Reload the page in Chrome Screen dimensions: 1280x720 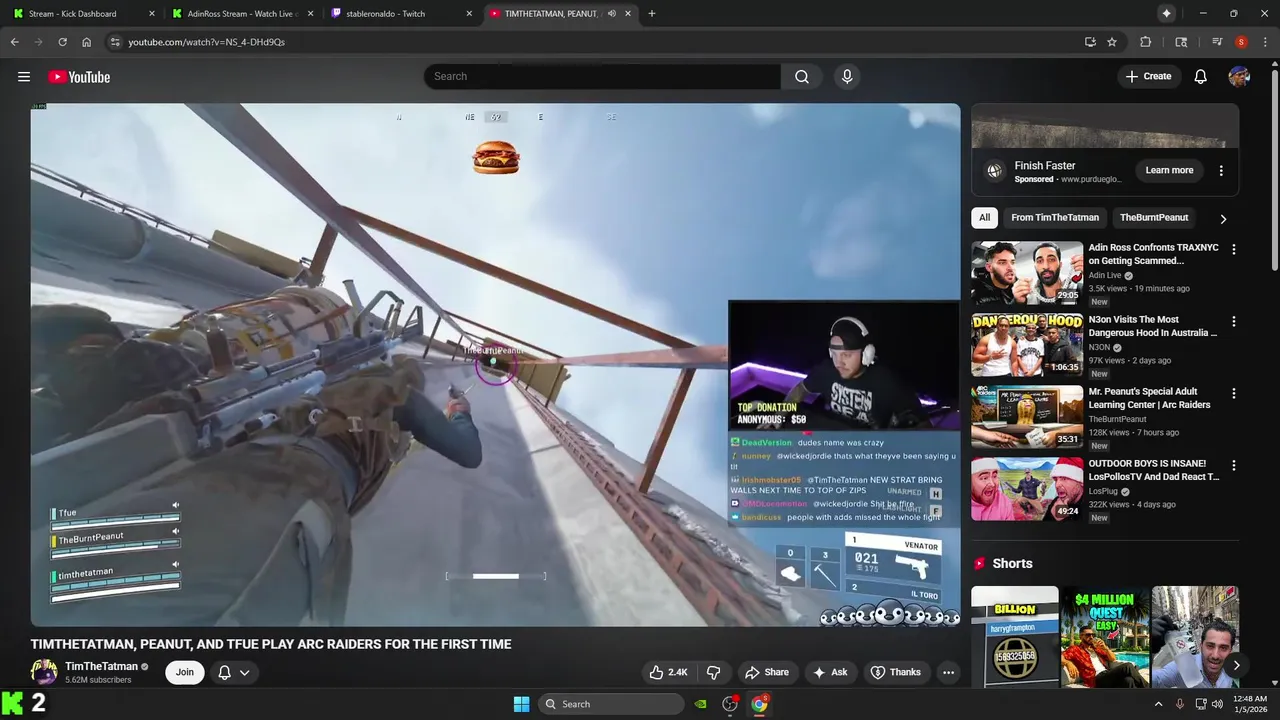click(62, 42)
